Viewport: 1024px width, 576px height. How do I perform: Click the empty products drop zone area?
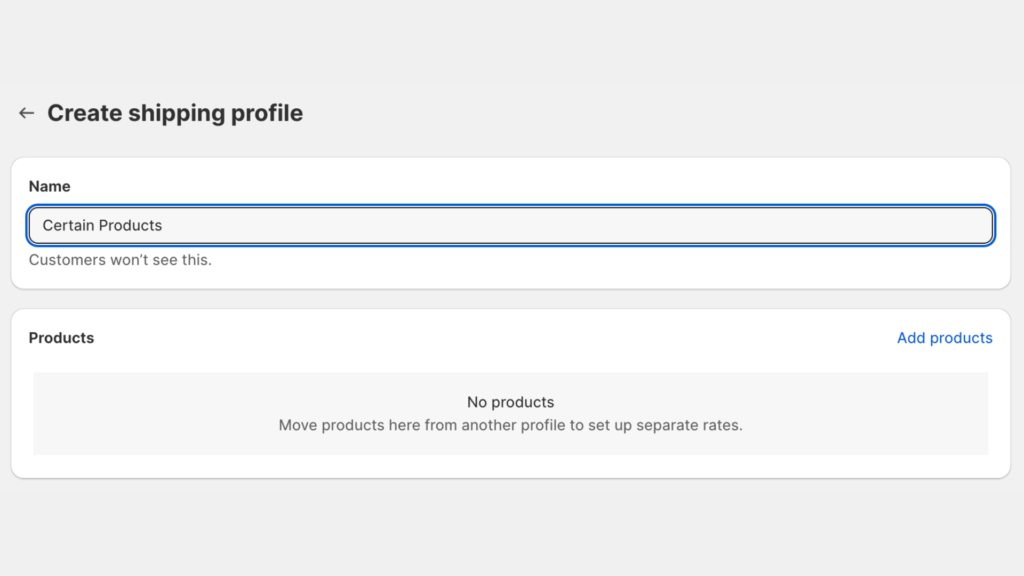pyautogui.click(x=511, y=413)
